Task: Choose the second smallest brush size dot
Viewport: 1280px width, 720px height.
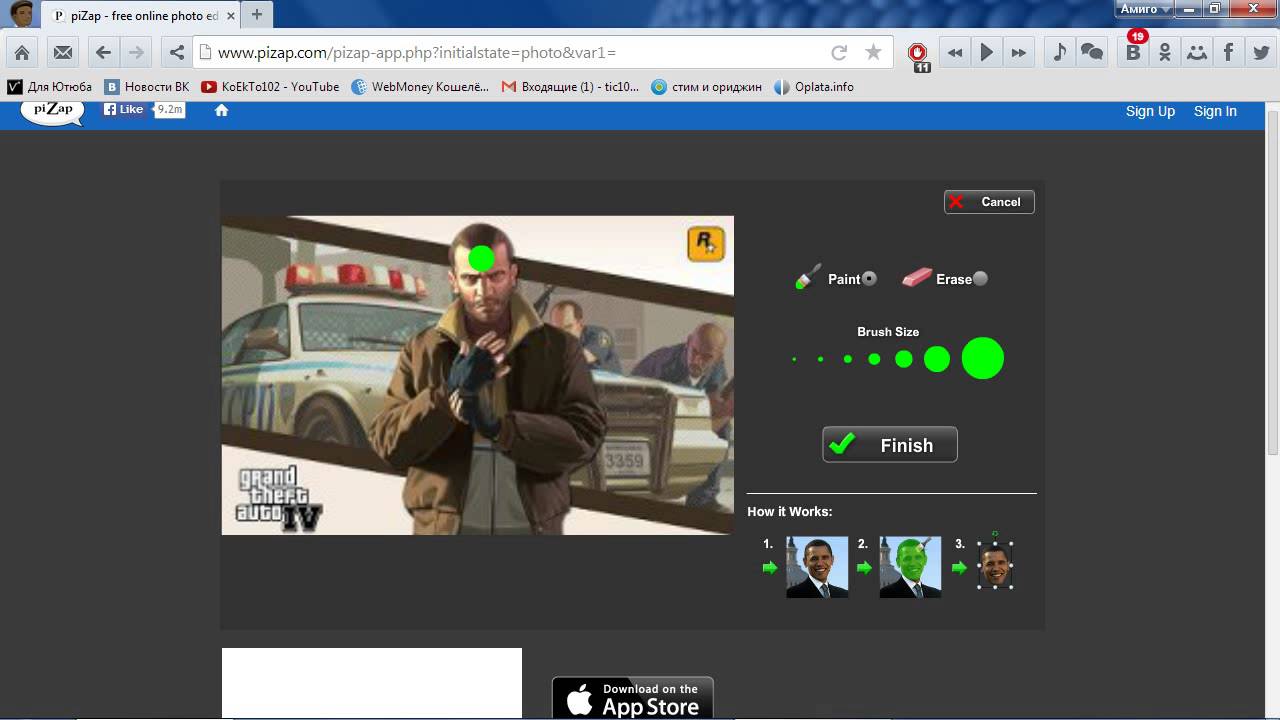Action: click(820, 359)
